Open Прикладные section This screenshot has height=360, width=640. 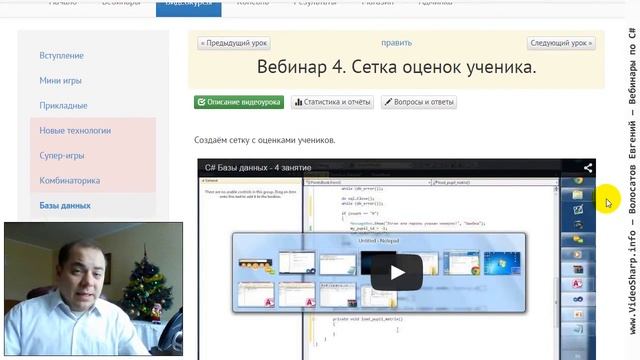(63, 105)
